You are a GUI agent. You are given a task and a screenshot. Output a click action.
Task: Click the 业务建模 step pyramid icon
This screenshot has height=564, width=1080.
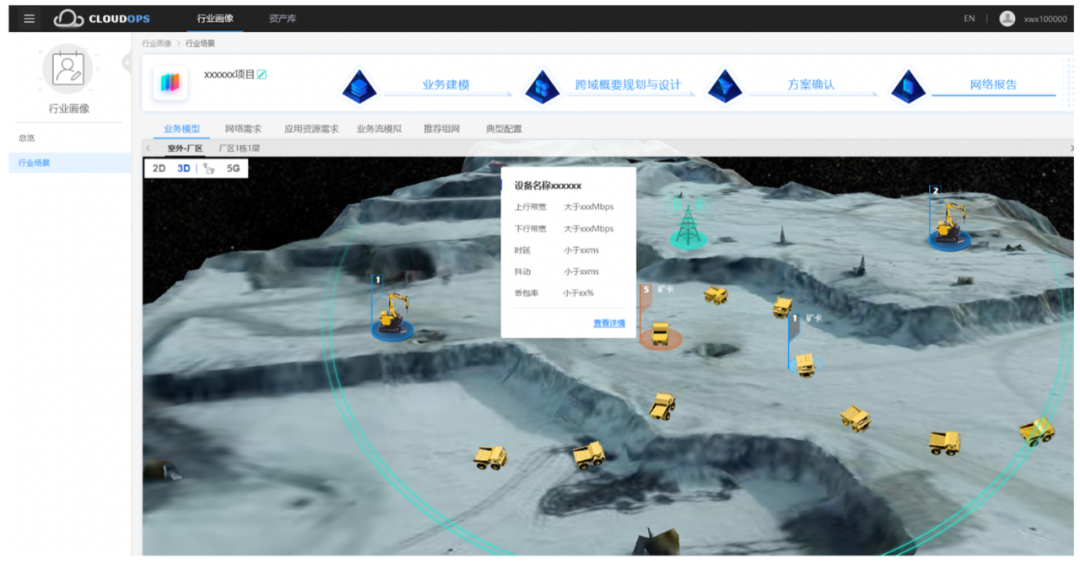click(359, 87)
